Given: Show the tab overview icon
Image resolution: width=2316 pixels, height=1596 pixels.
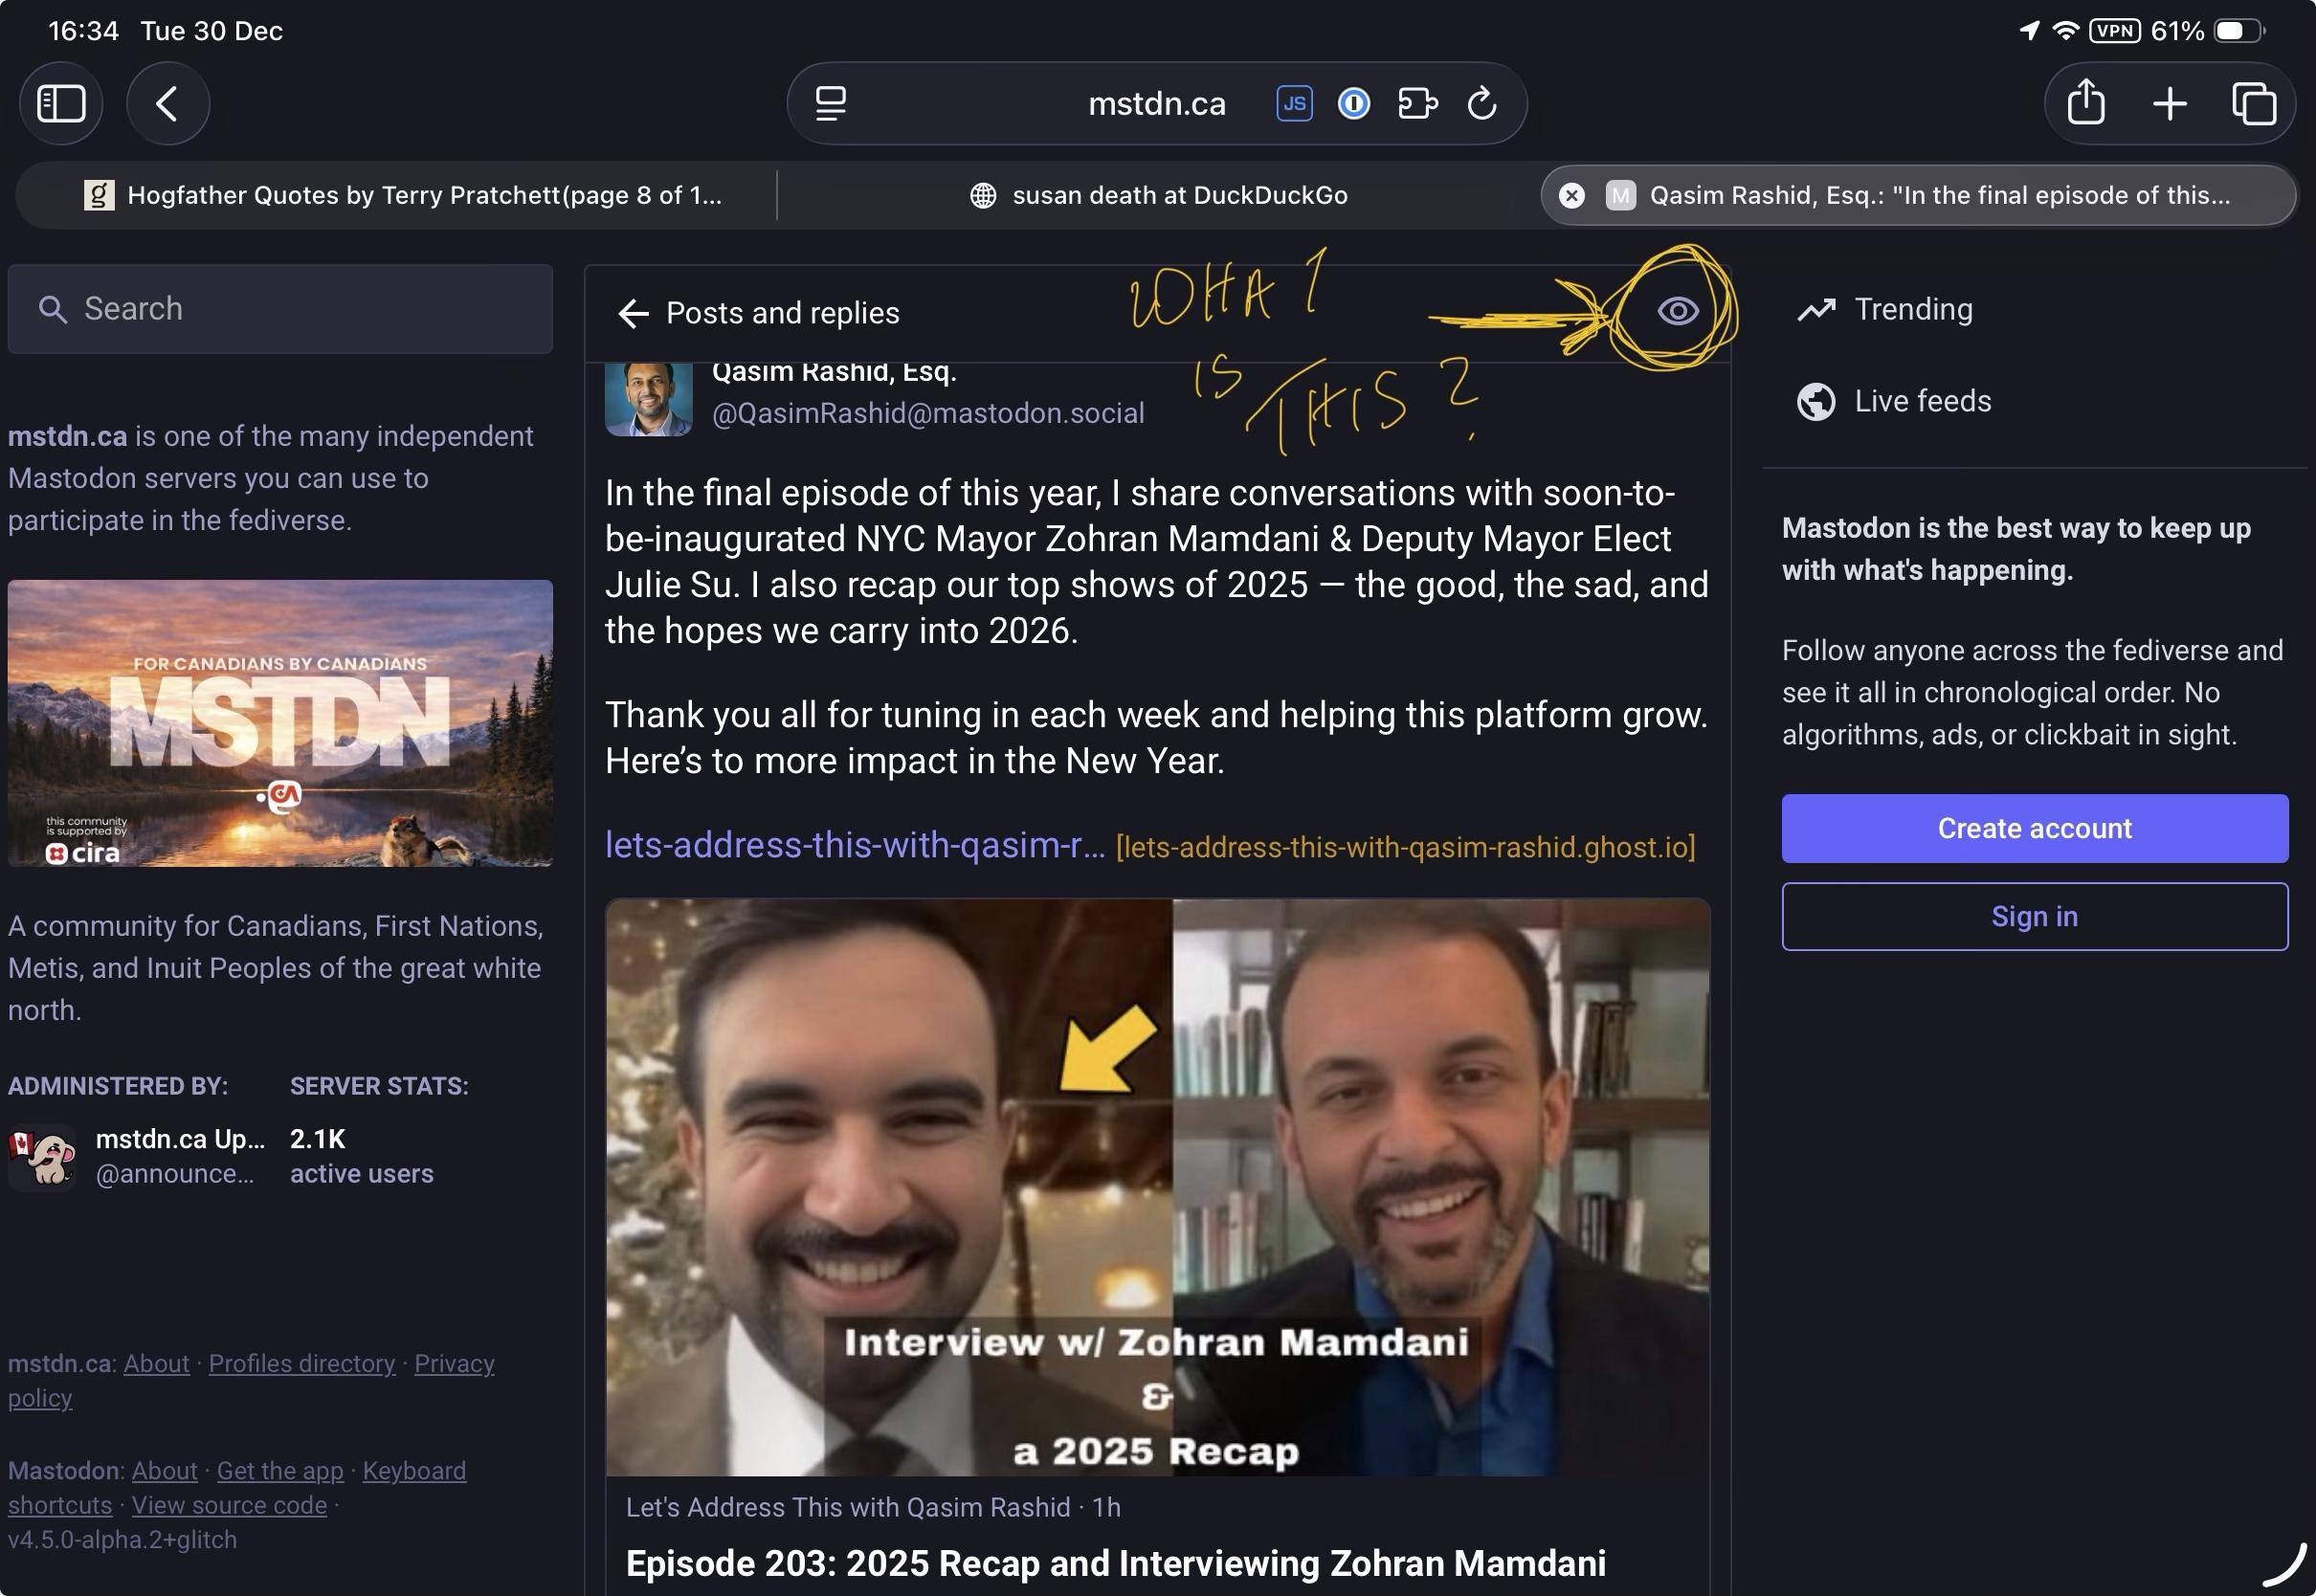Looking at the screenshot, I should (x=2253, y=103).
